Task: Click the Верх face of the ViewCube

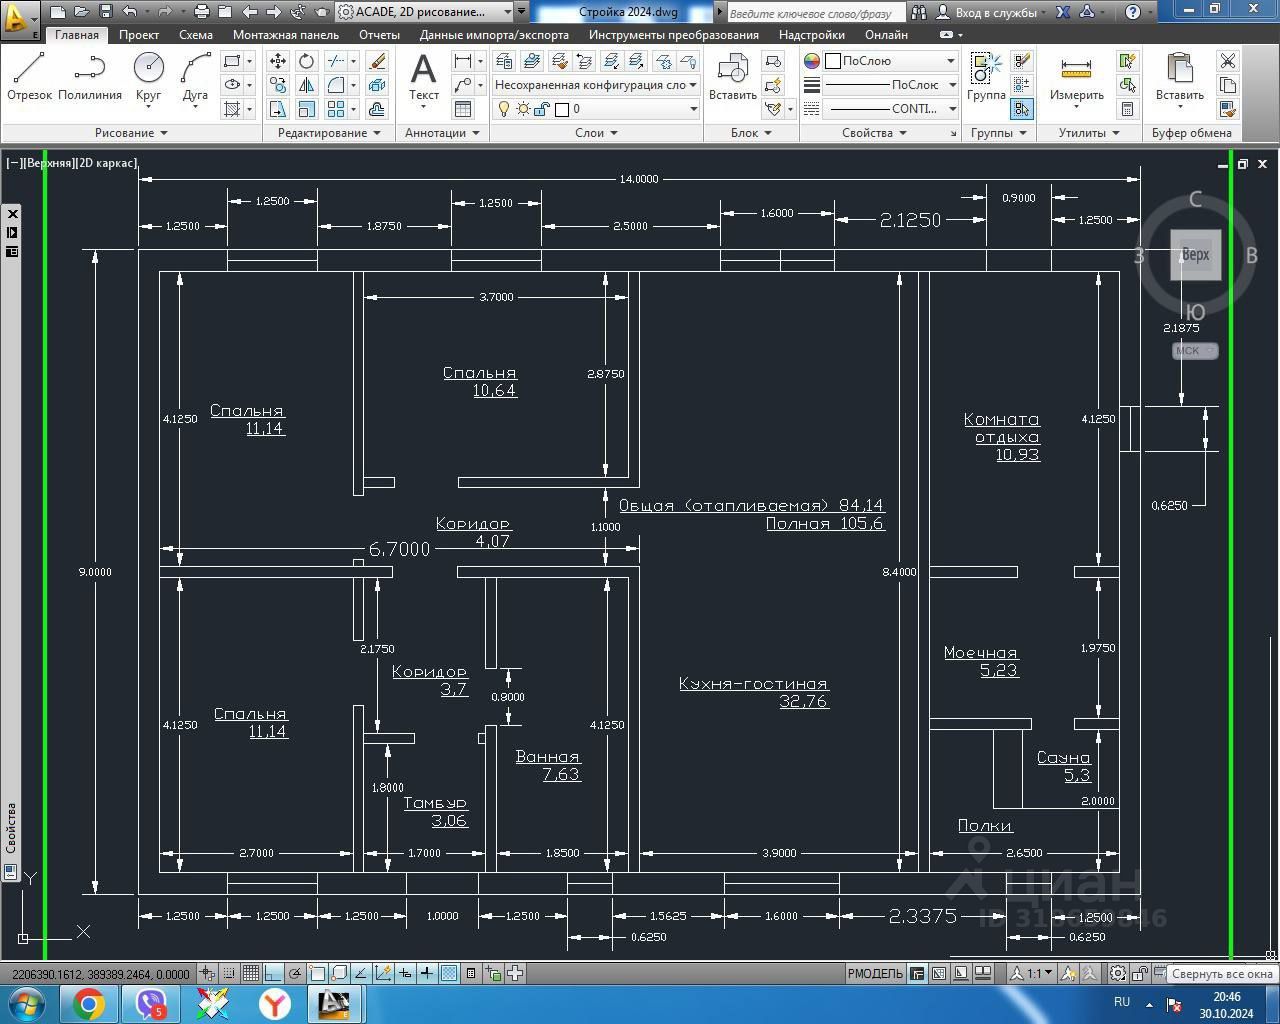Action: pyautogui.click(x=1196, y=255)
